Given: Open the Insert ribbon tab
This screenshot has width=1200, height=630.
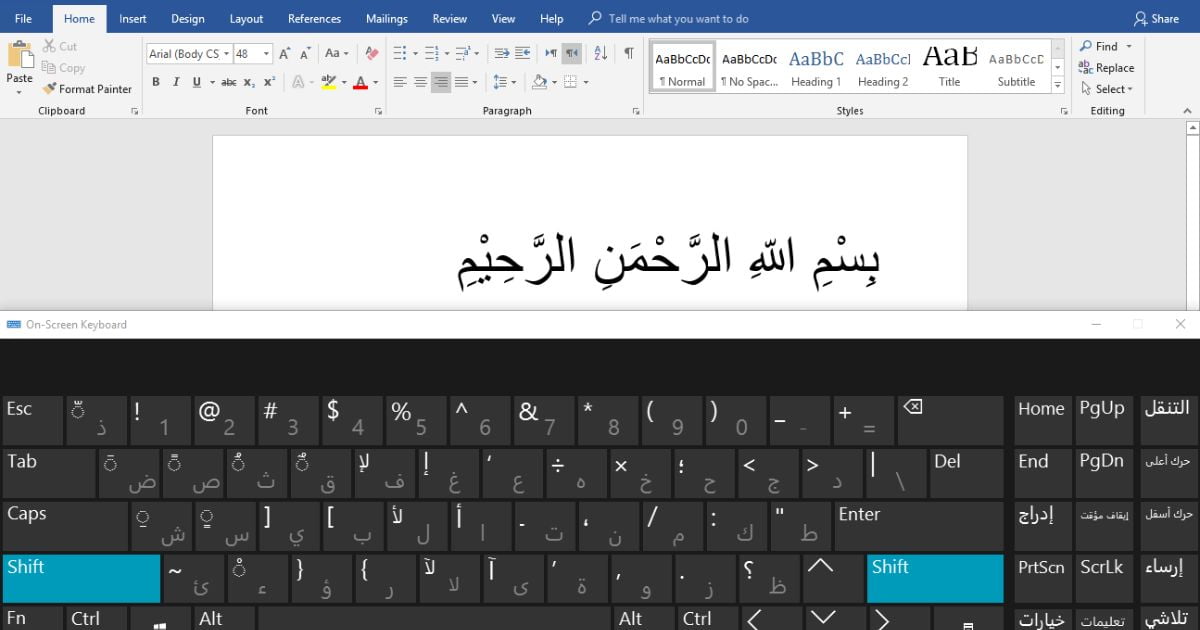Looking at the screenshot, I should (x=133, y=18).
